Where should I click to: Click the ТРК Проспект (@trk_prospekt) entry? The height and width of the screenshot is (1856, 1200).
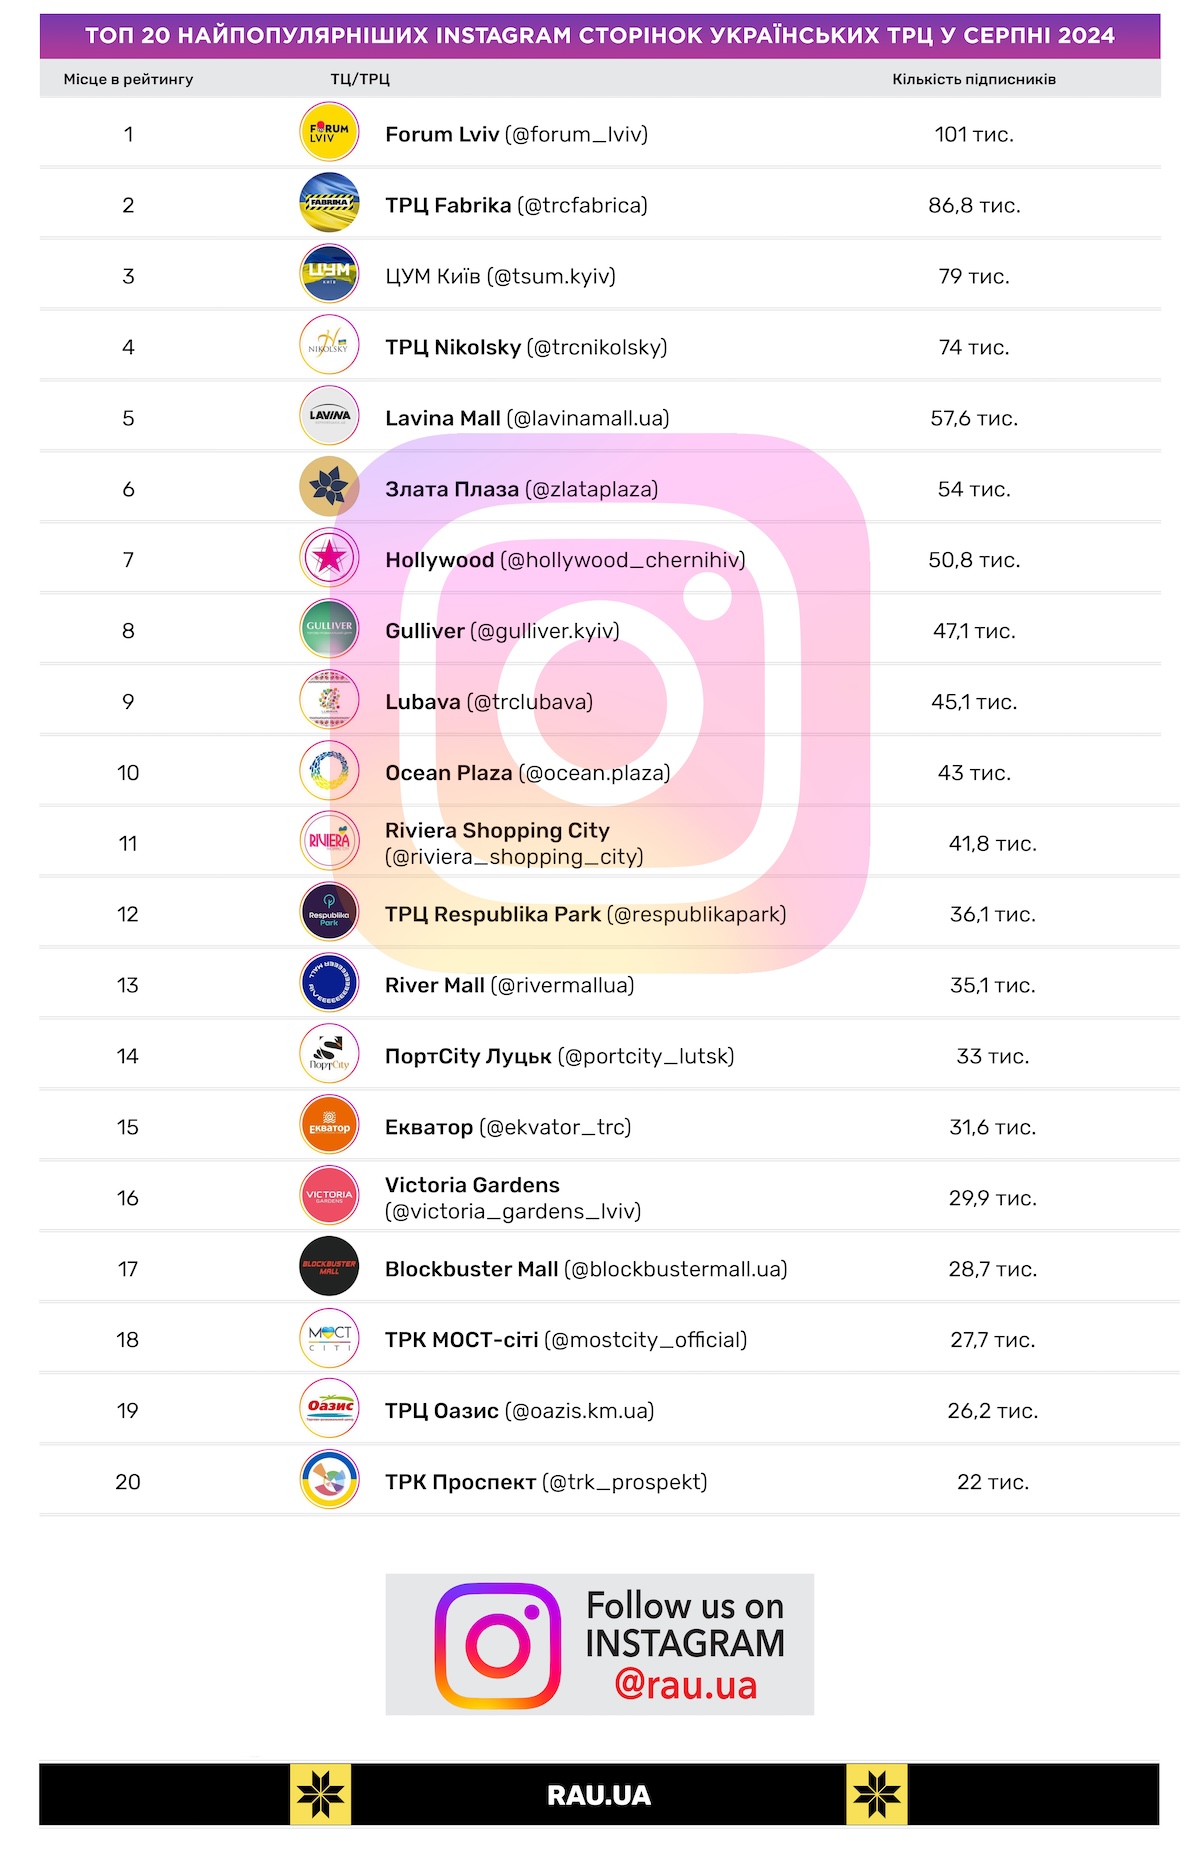pyautogui.click(x=546, y=1482)
